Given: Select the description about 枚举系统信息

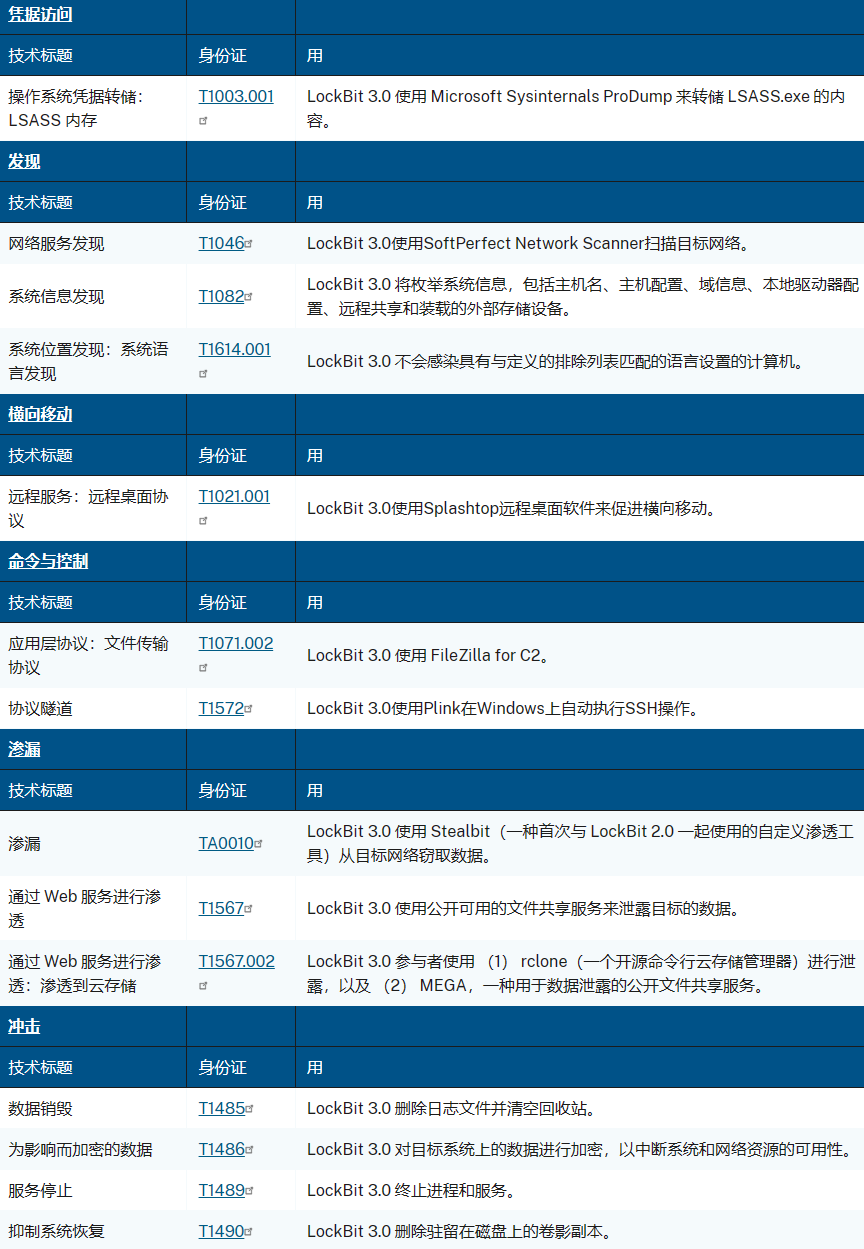Looking at the screenshot, I should pos(582,297).
